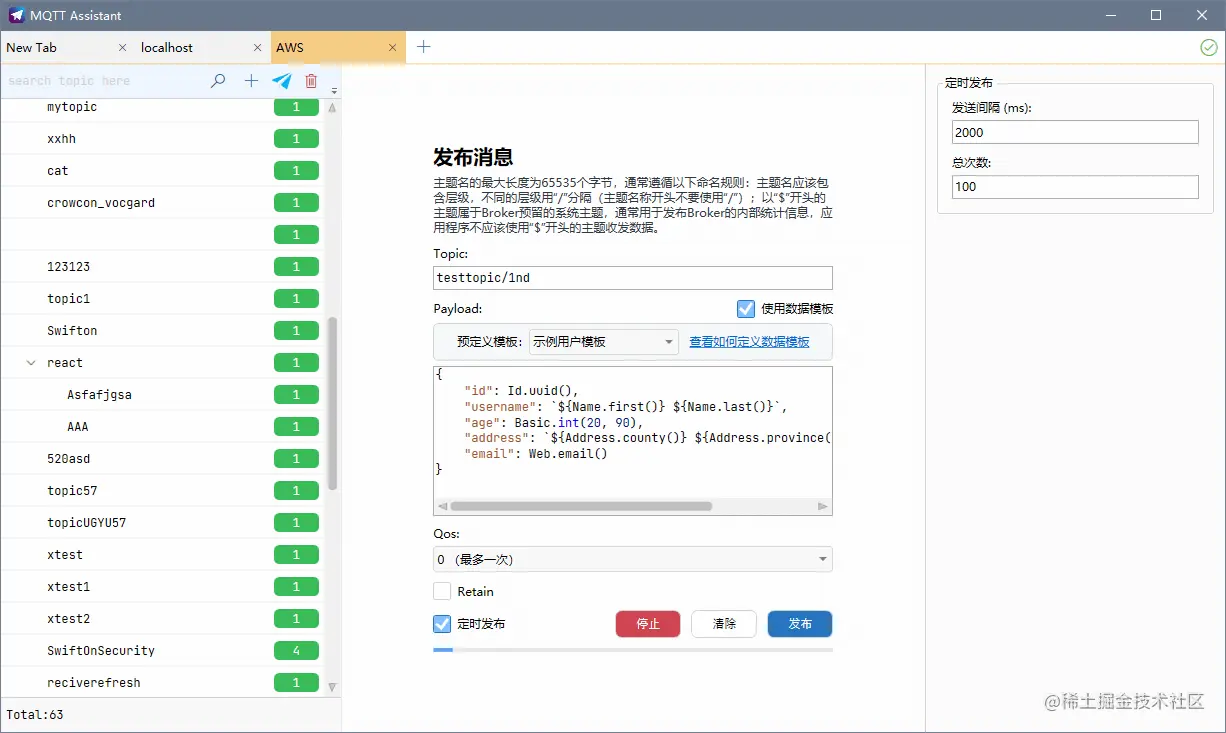This screenshot has height=733, width=1226.
Task: Select the xtest2 topic row
Action: (163, 619)
